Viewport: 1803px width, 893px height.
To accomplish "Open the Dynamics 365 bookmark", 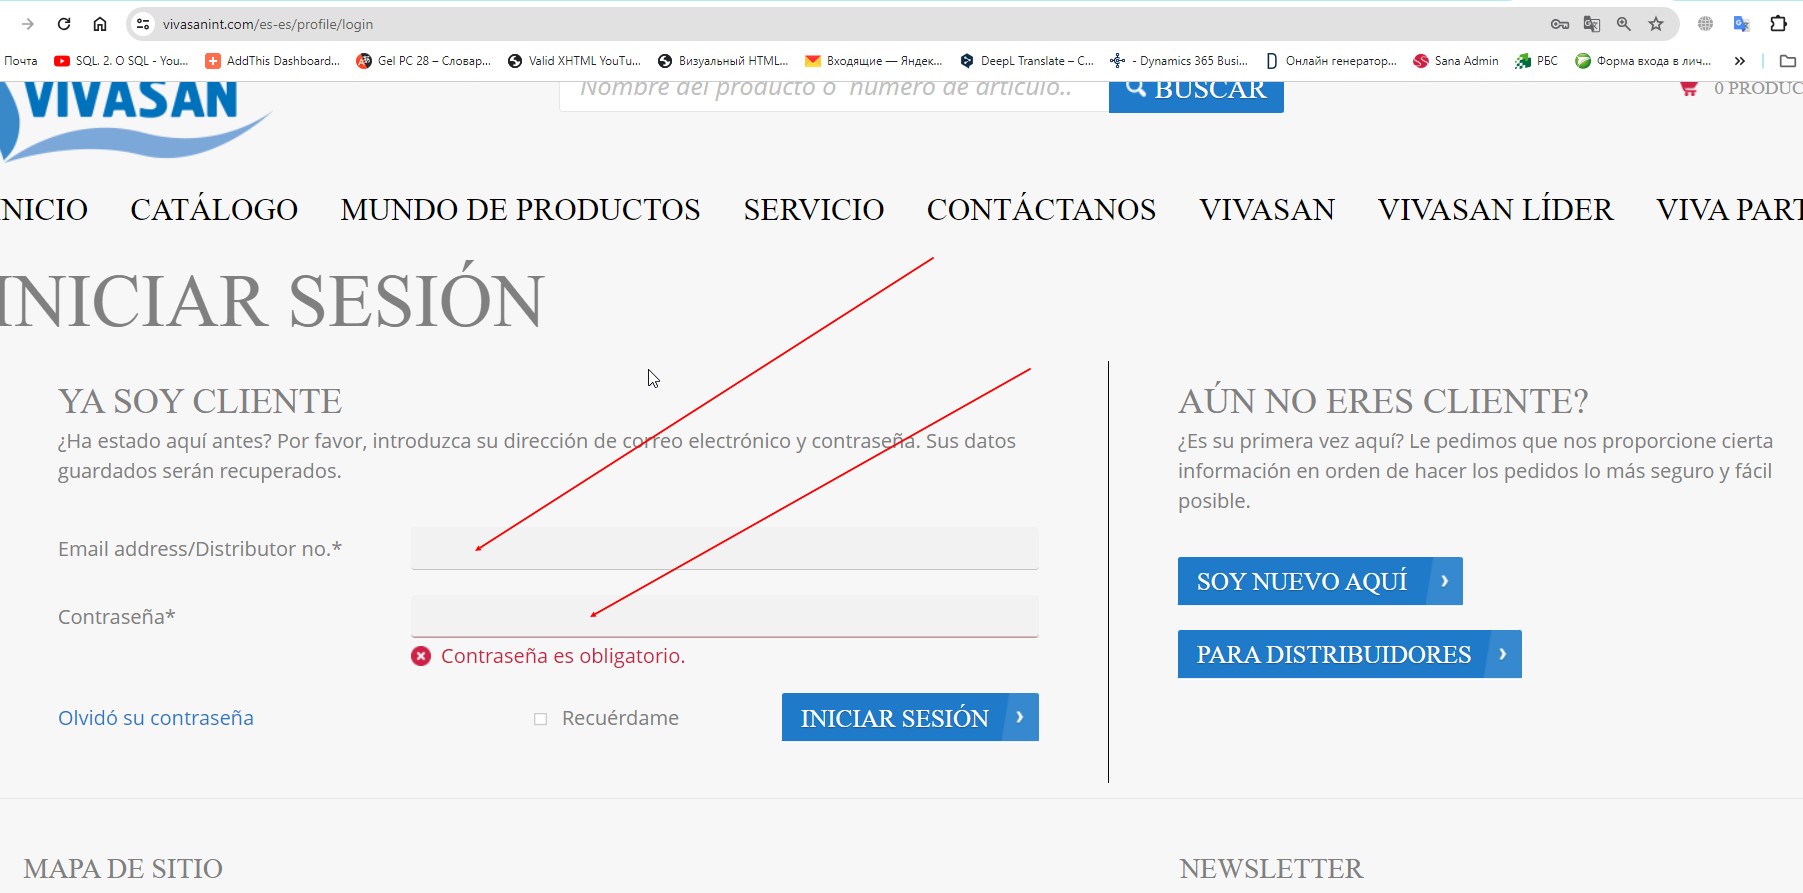I will click(x=1179, y=61).
